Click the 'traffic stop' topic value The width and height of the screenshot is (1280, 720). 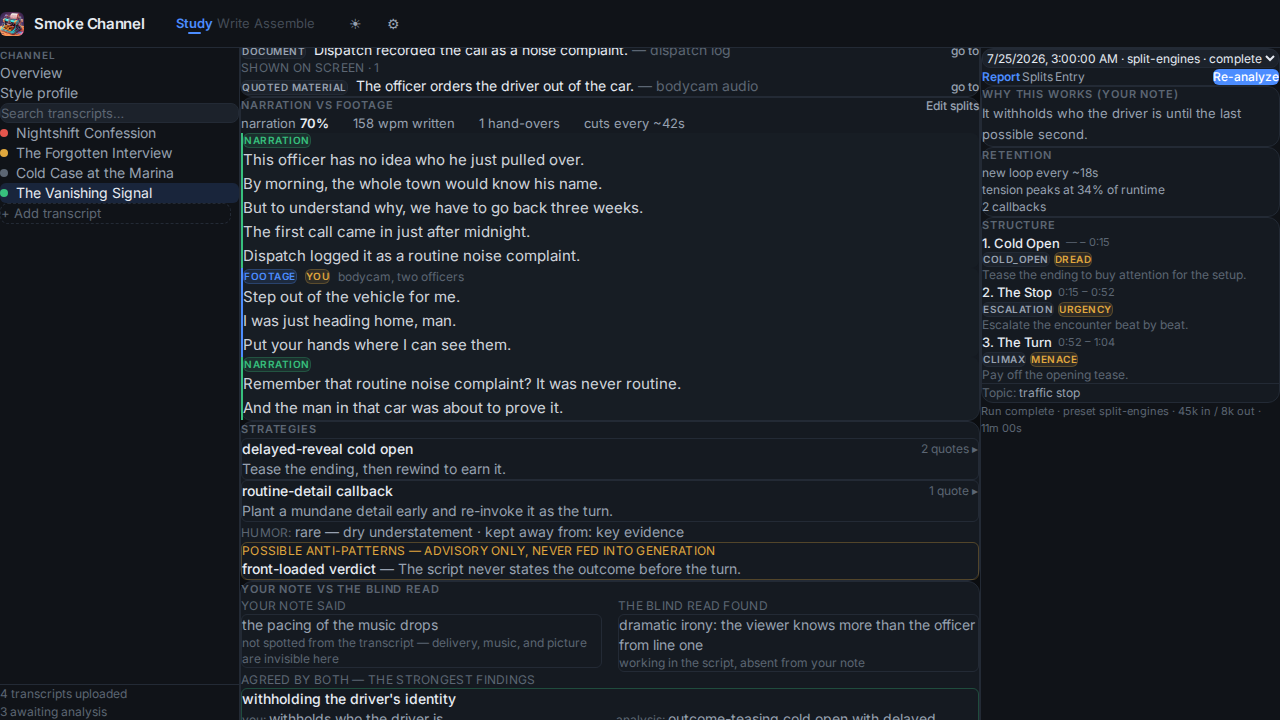coord(1049,393)
